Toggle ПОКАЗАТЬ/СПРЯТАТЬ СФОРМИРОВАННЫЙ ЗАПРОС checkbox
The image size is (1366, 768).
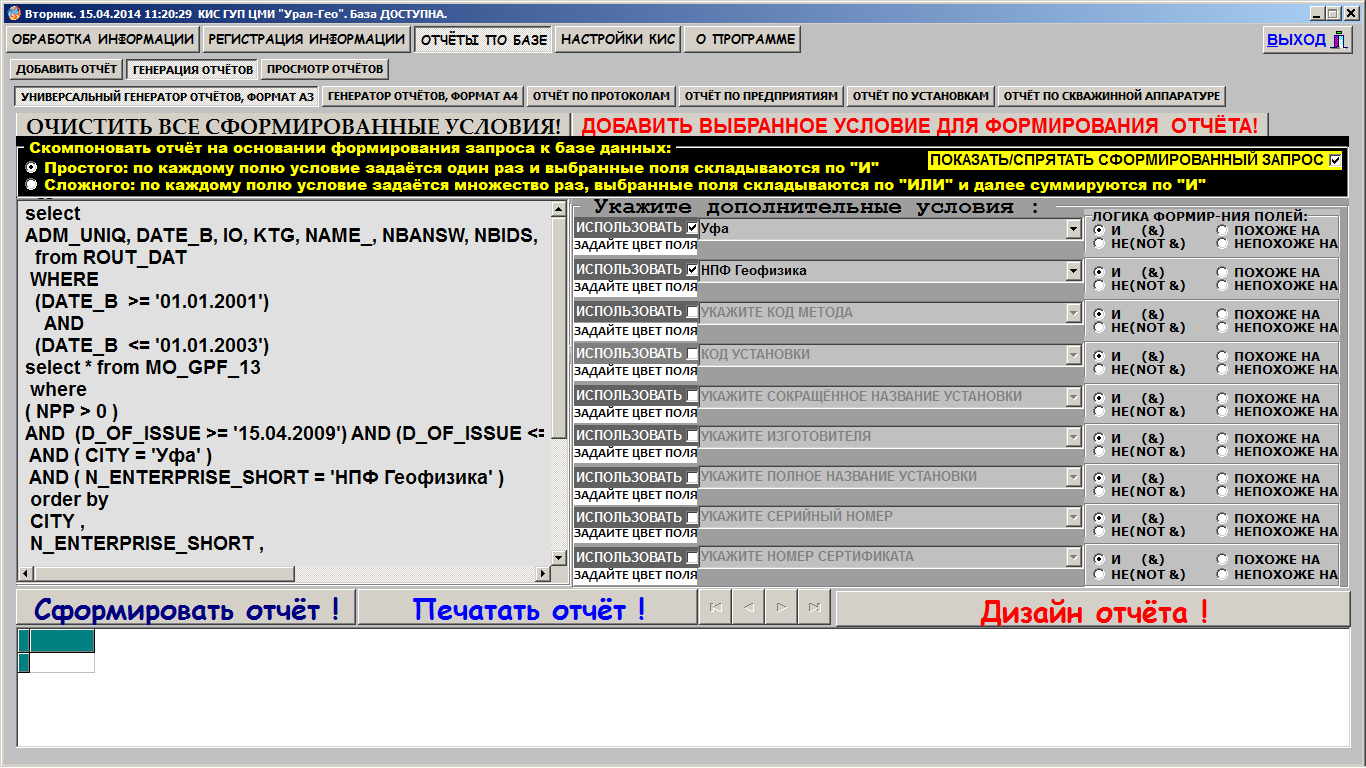1335,160
